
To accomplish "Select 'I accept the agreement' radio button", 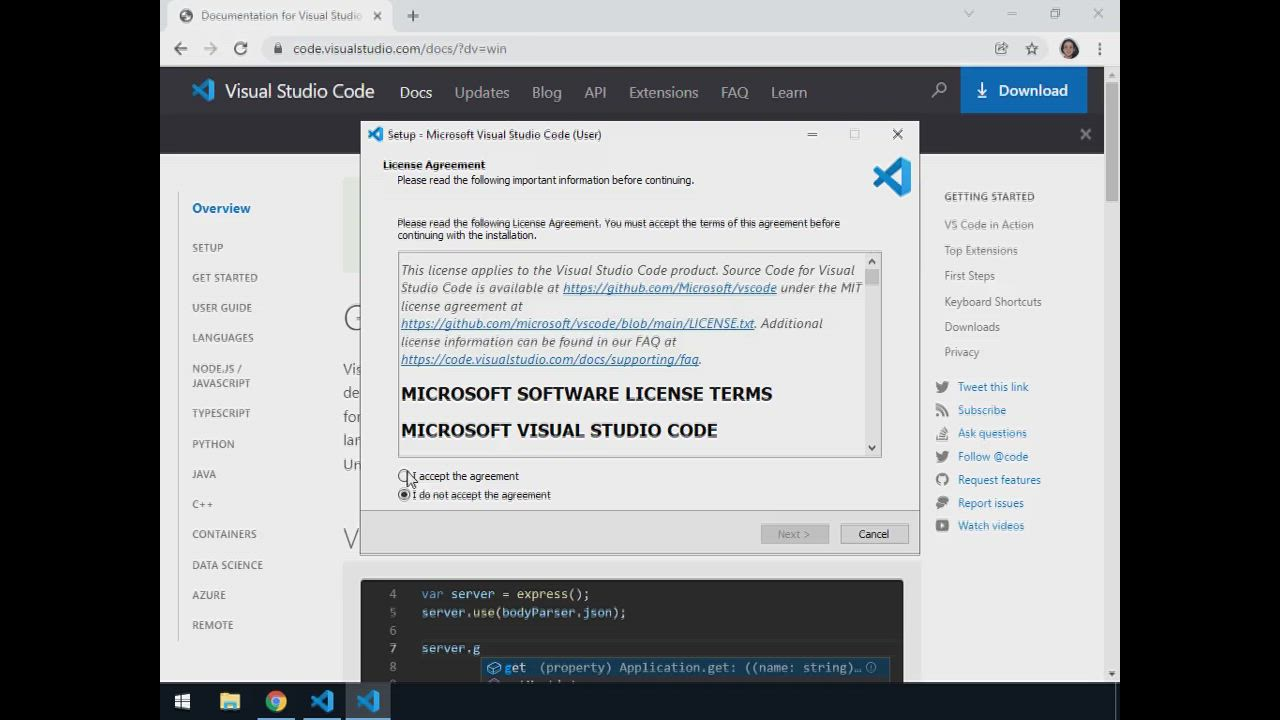I will click(x=404, y=476).
